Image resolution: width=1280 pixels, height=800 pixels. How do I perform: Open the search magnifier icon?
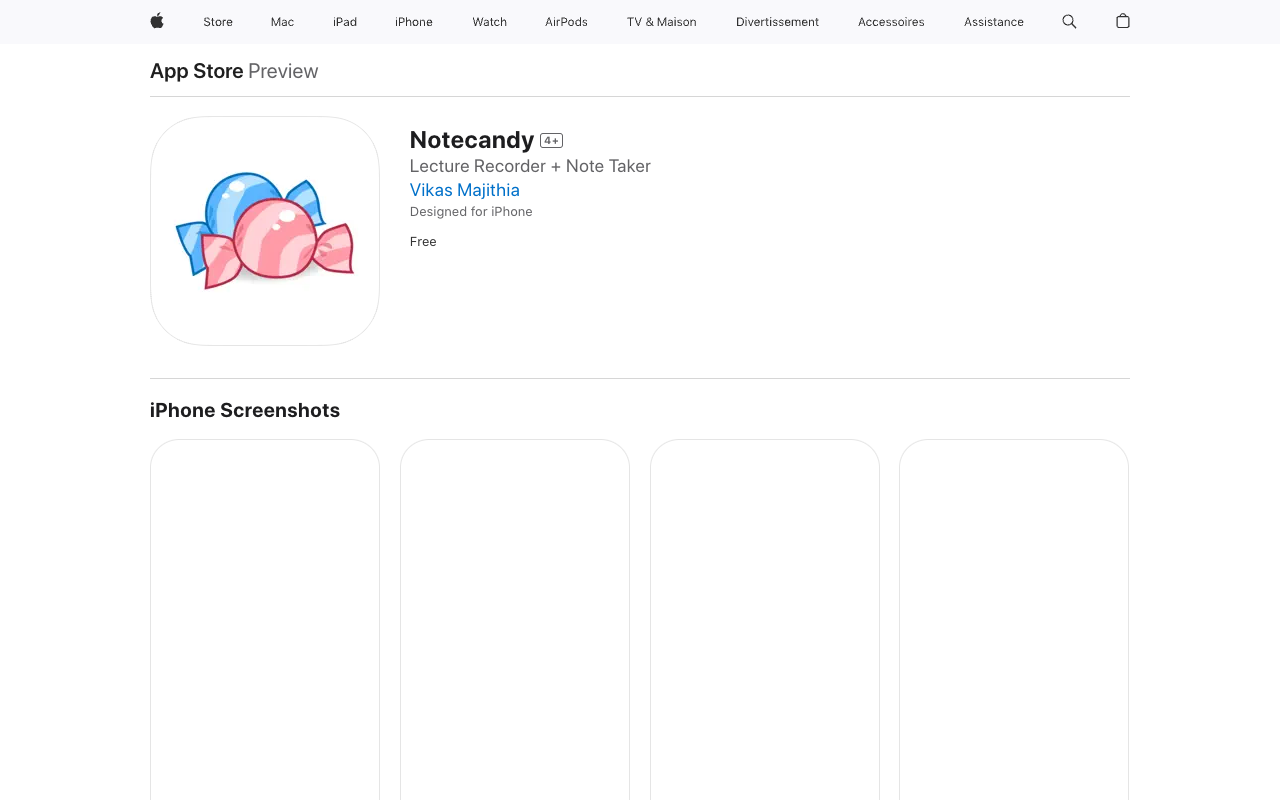pos(1069,21)
